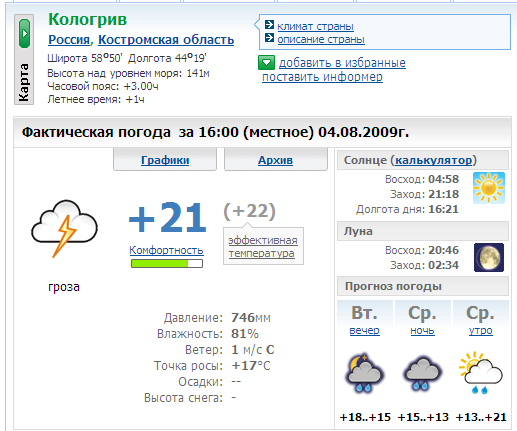
Task: Click the sunrise time 04:58
Action: [x=443, y=179]
